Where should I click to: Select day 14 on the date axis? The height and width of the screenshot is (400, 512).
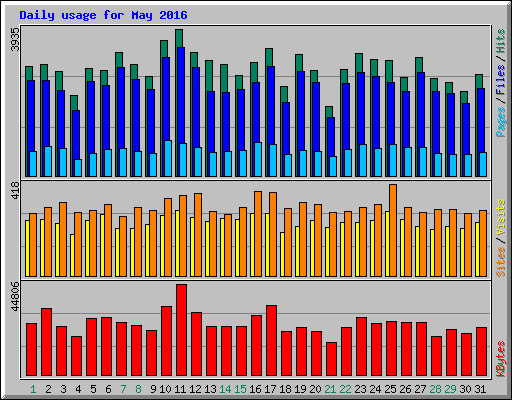click(x=225, y=389)
